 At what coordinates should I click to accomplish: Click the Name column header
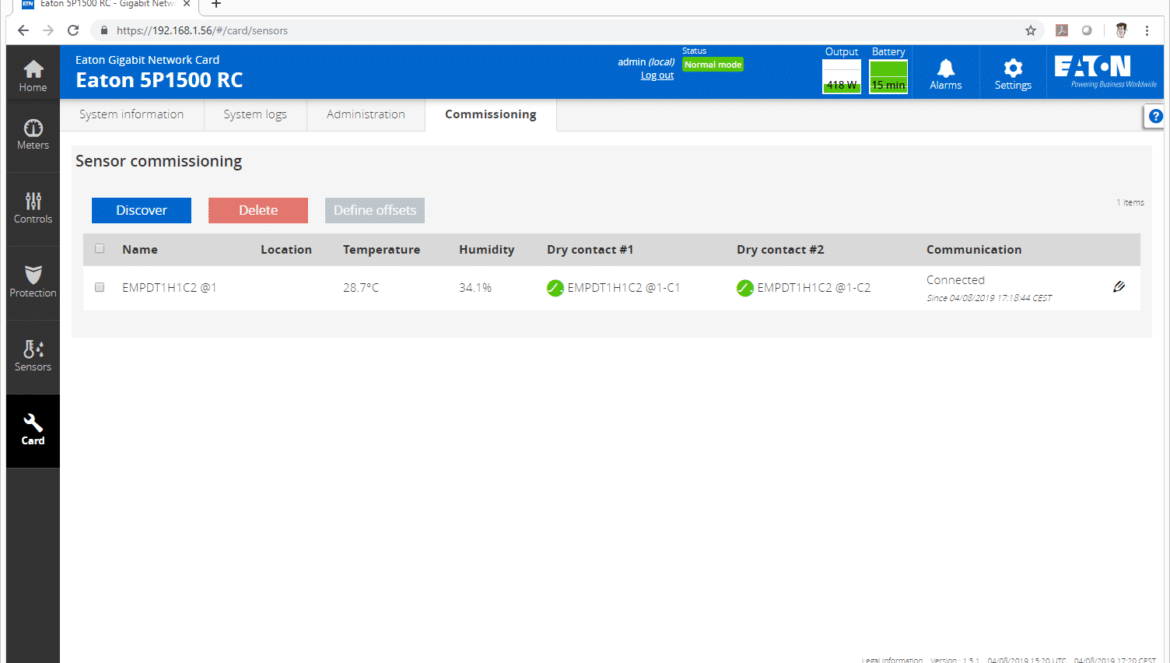pyautogui.click(x=140, y=250)
